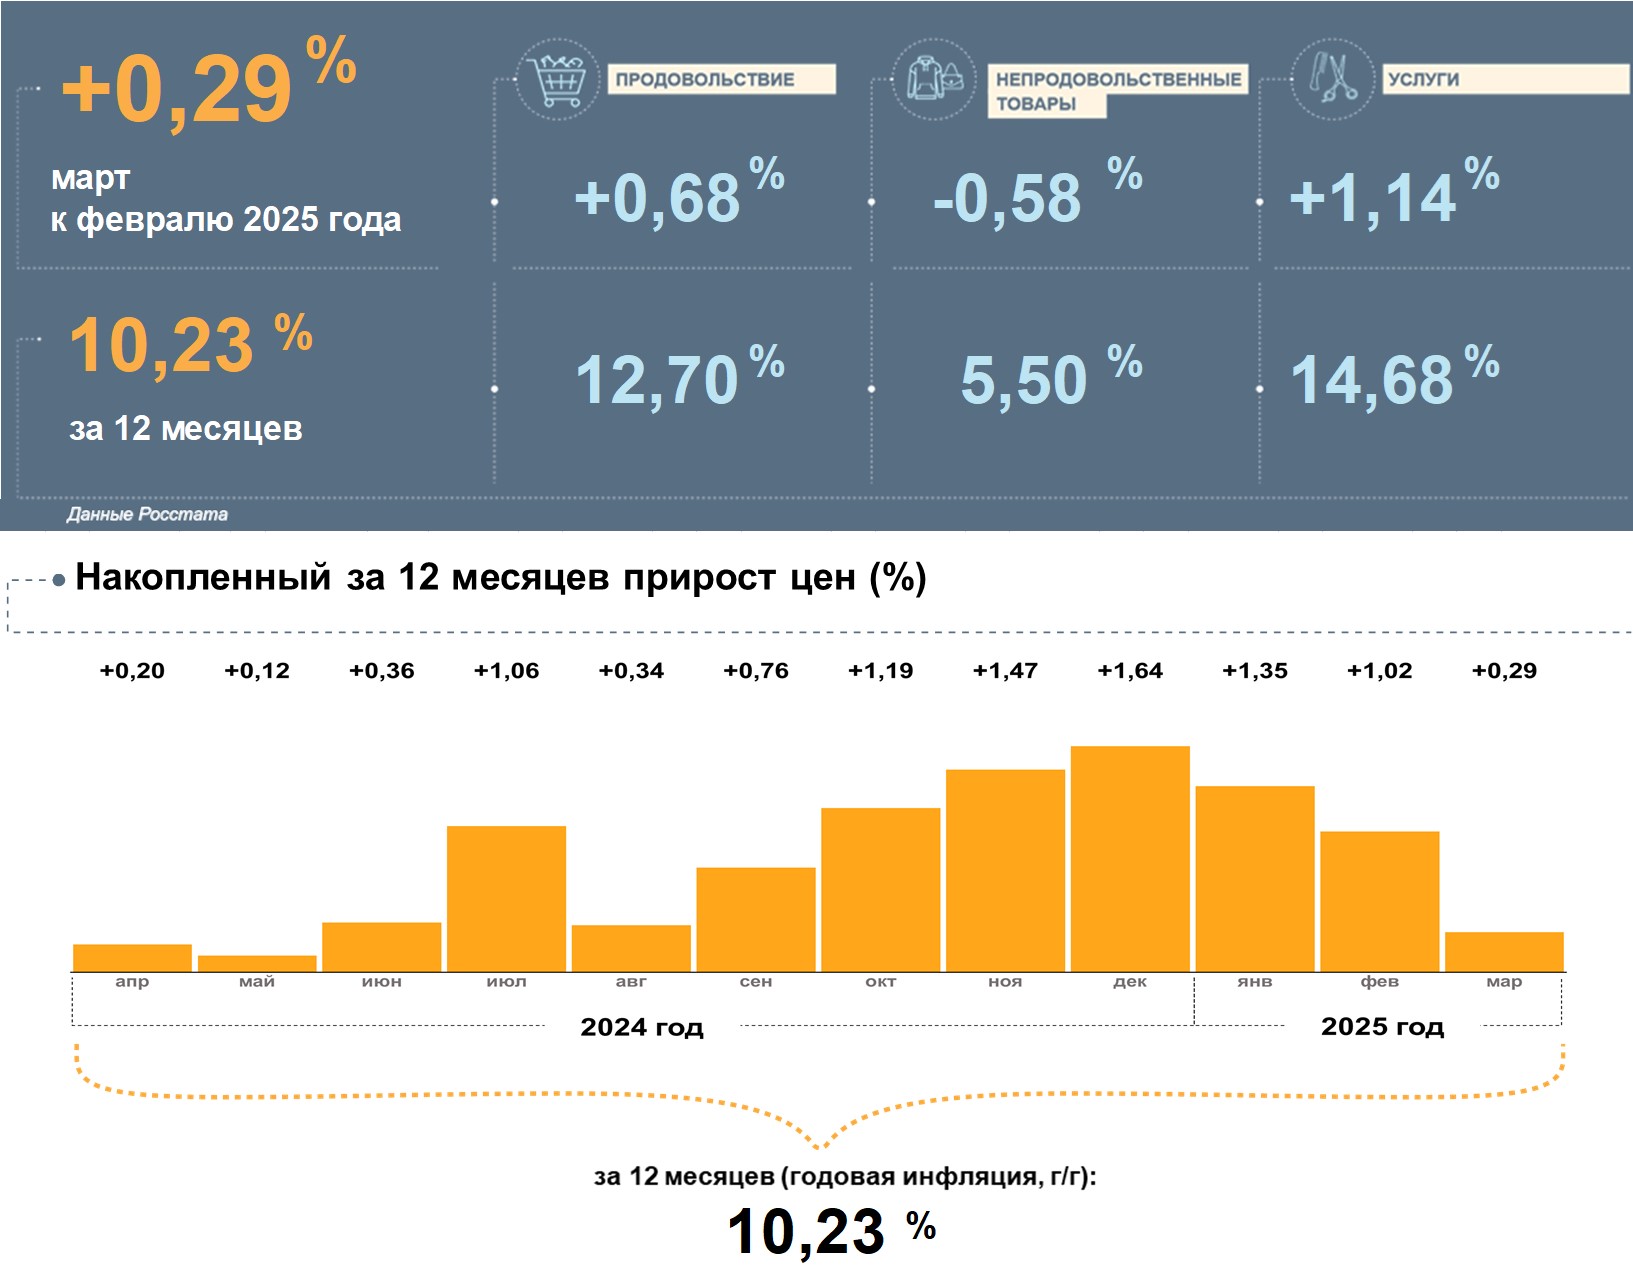Click the 12,70 % food annual value
This screenshot has height=1285, width=1633.
click(x=679, y=377)
